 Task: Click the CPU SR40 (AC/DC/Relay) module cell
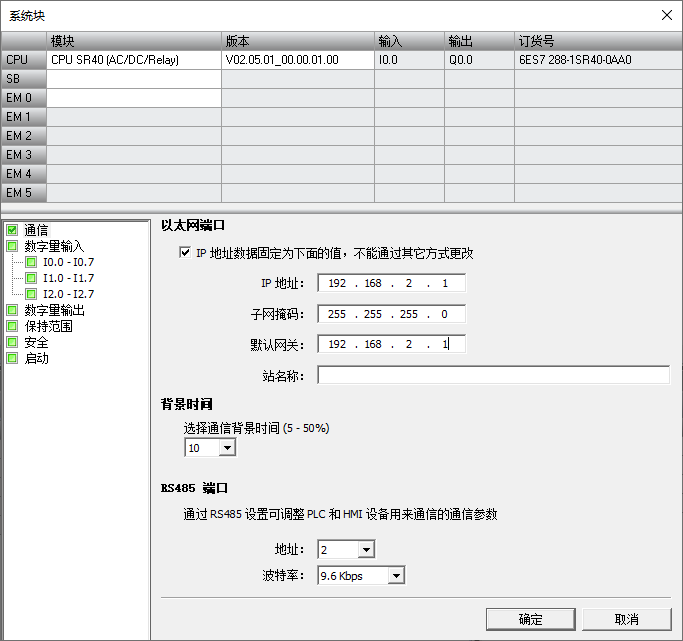tap(134, 60)
